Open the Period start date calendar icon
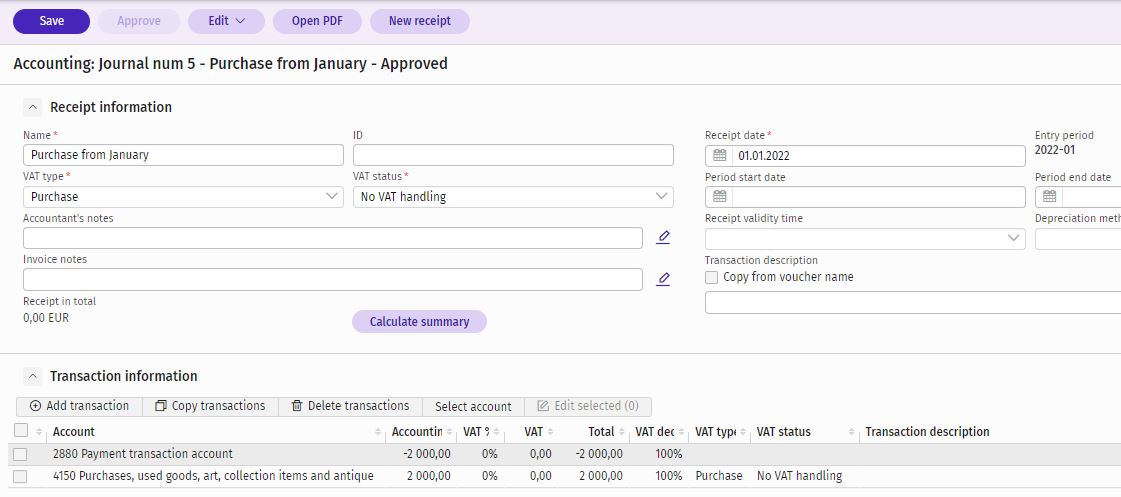The image size is (1121, 497). tap(719, 197)
